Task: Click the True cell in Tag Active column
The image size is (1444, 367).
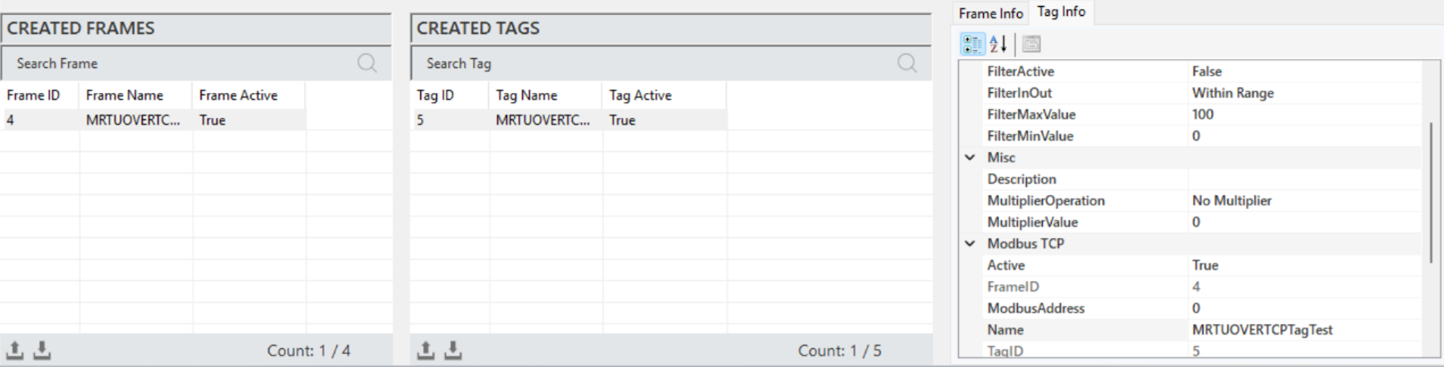Action: tap(665, 120)
